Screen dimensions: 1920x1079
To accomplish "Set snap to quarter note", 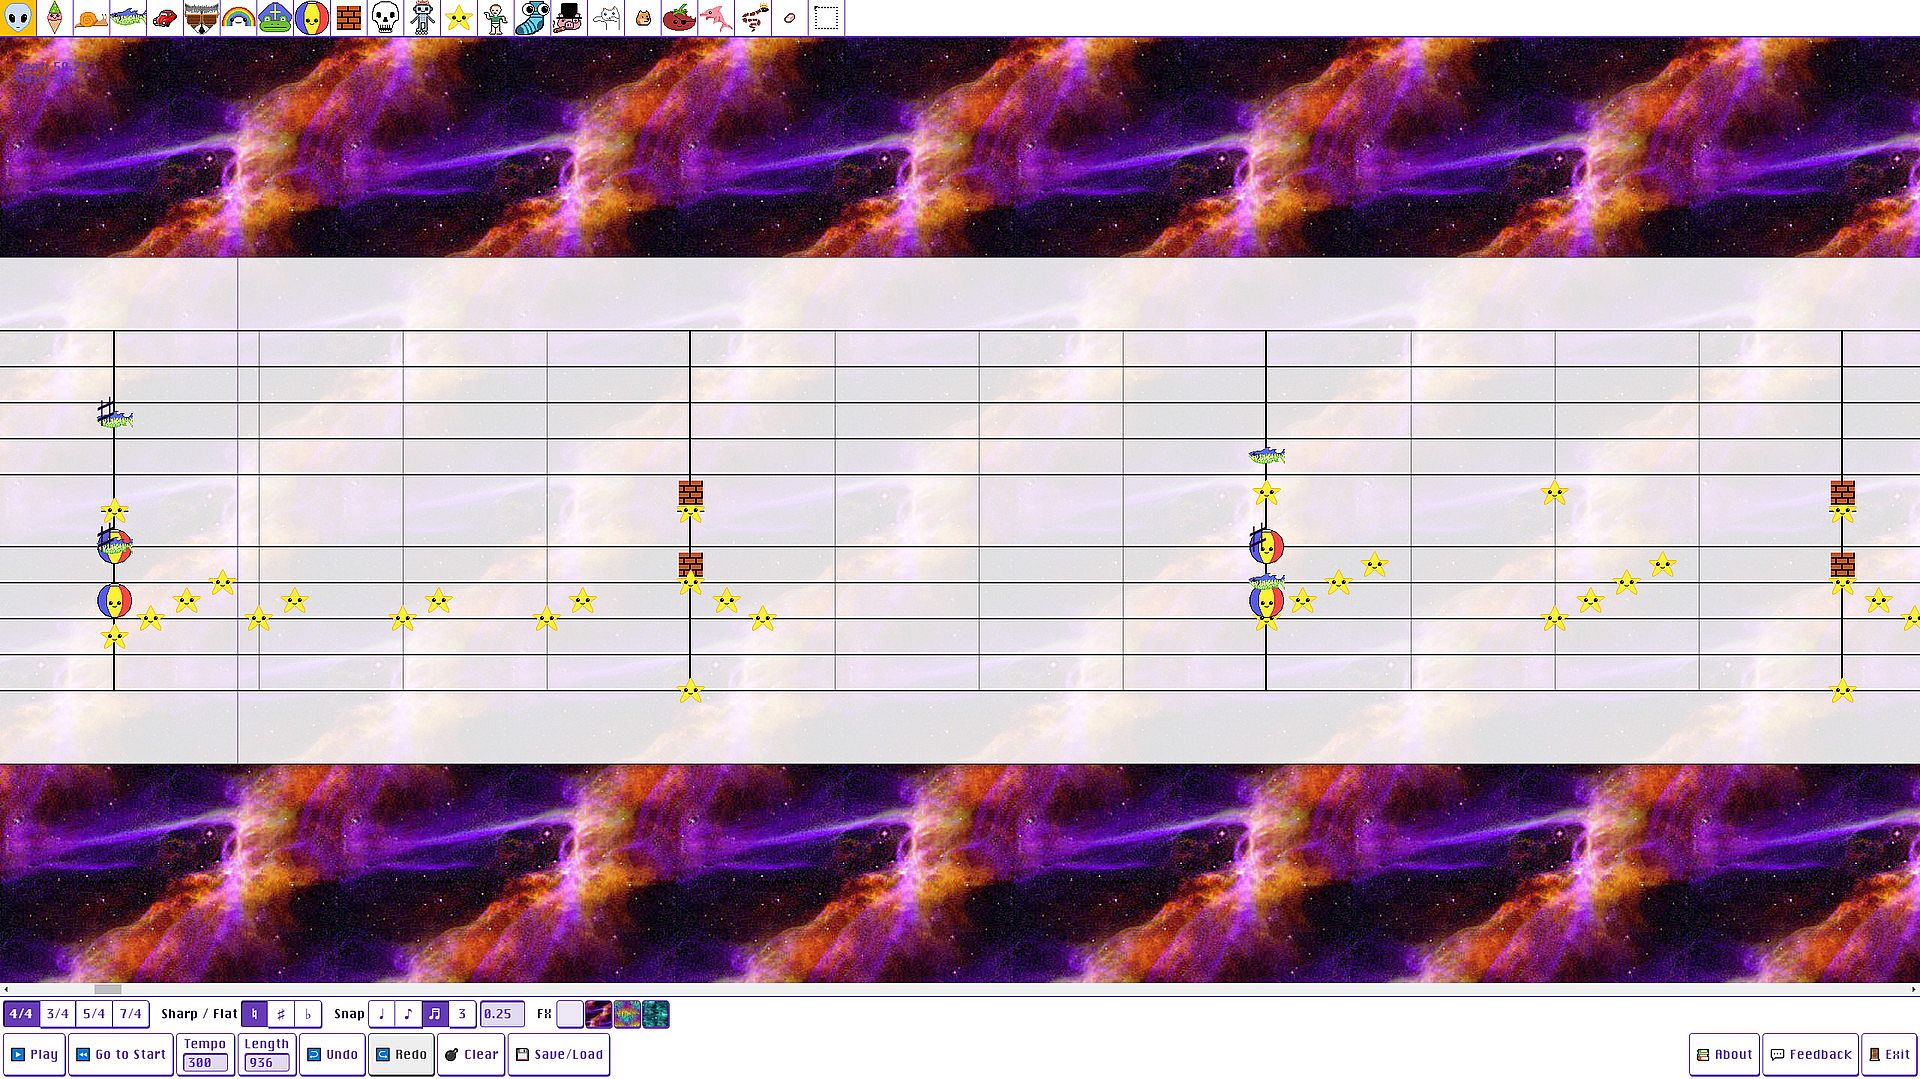I will pos(381,1014).
